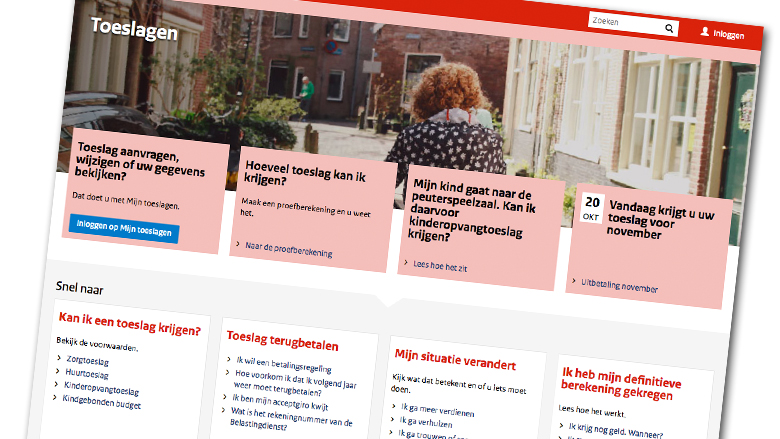This screenshot has height=439, width=780.
Task: Type in the Zoeken search field
Action: 625,22
